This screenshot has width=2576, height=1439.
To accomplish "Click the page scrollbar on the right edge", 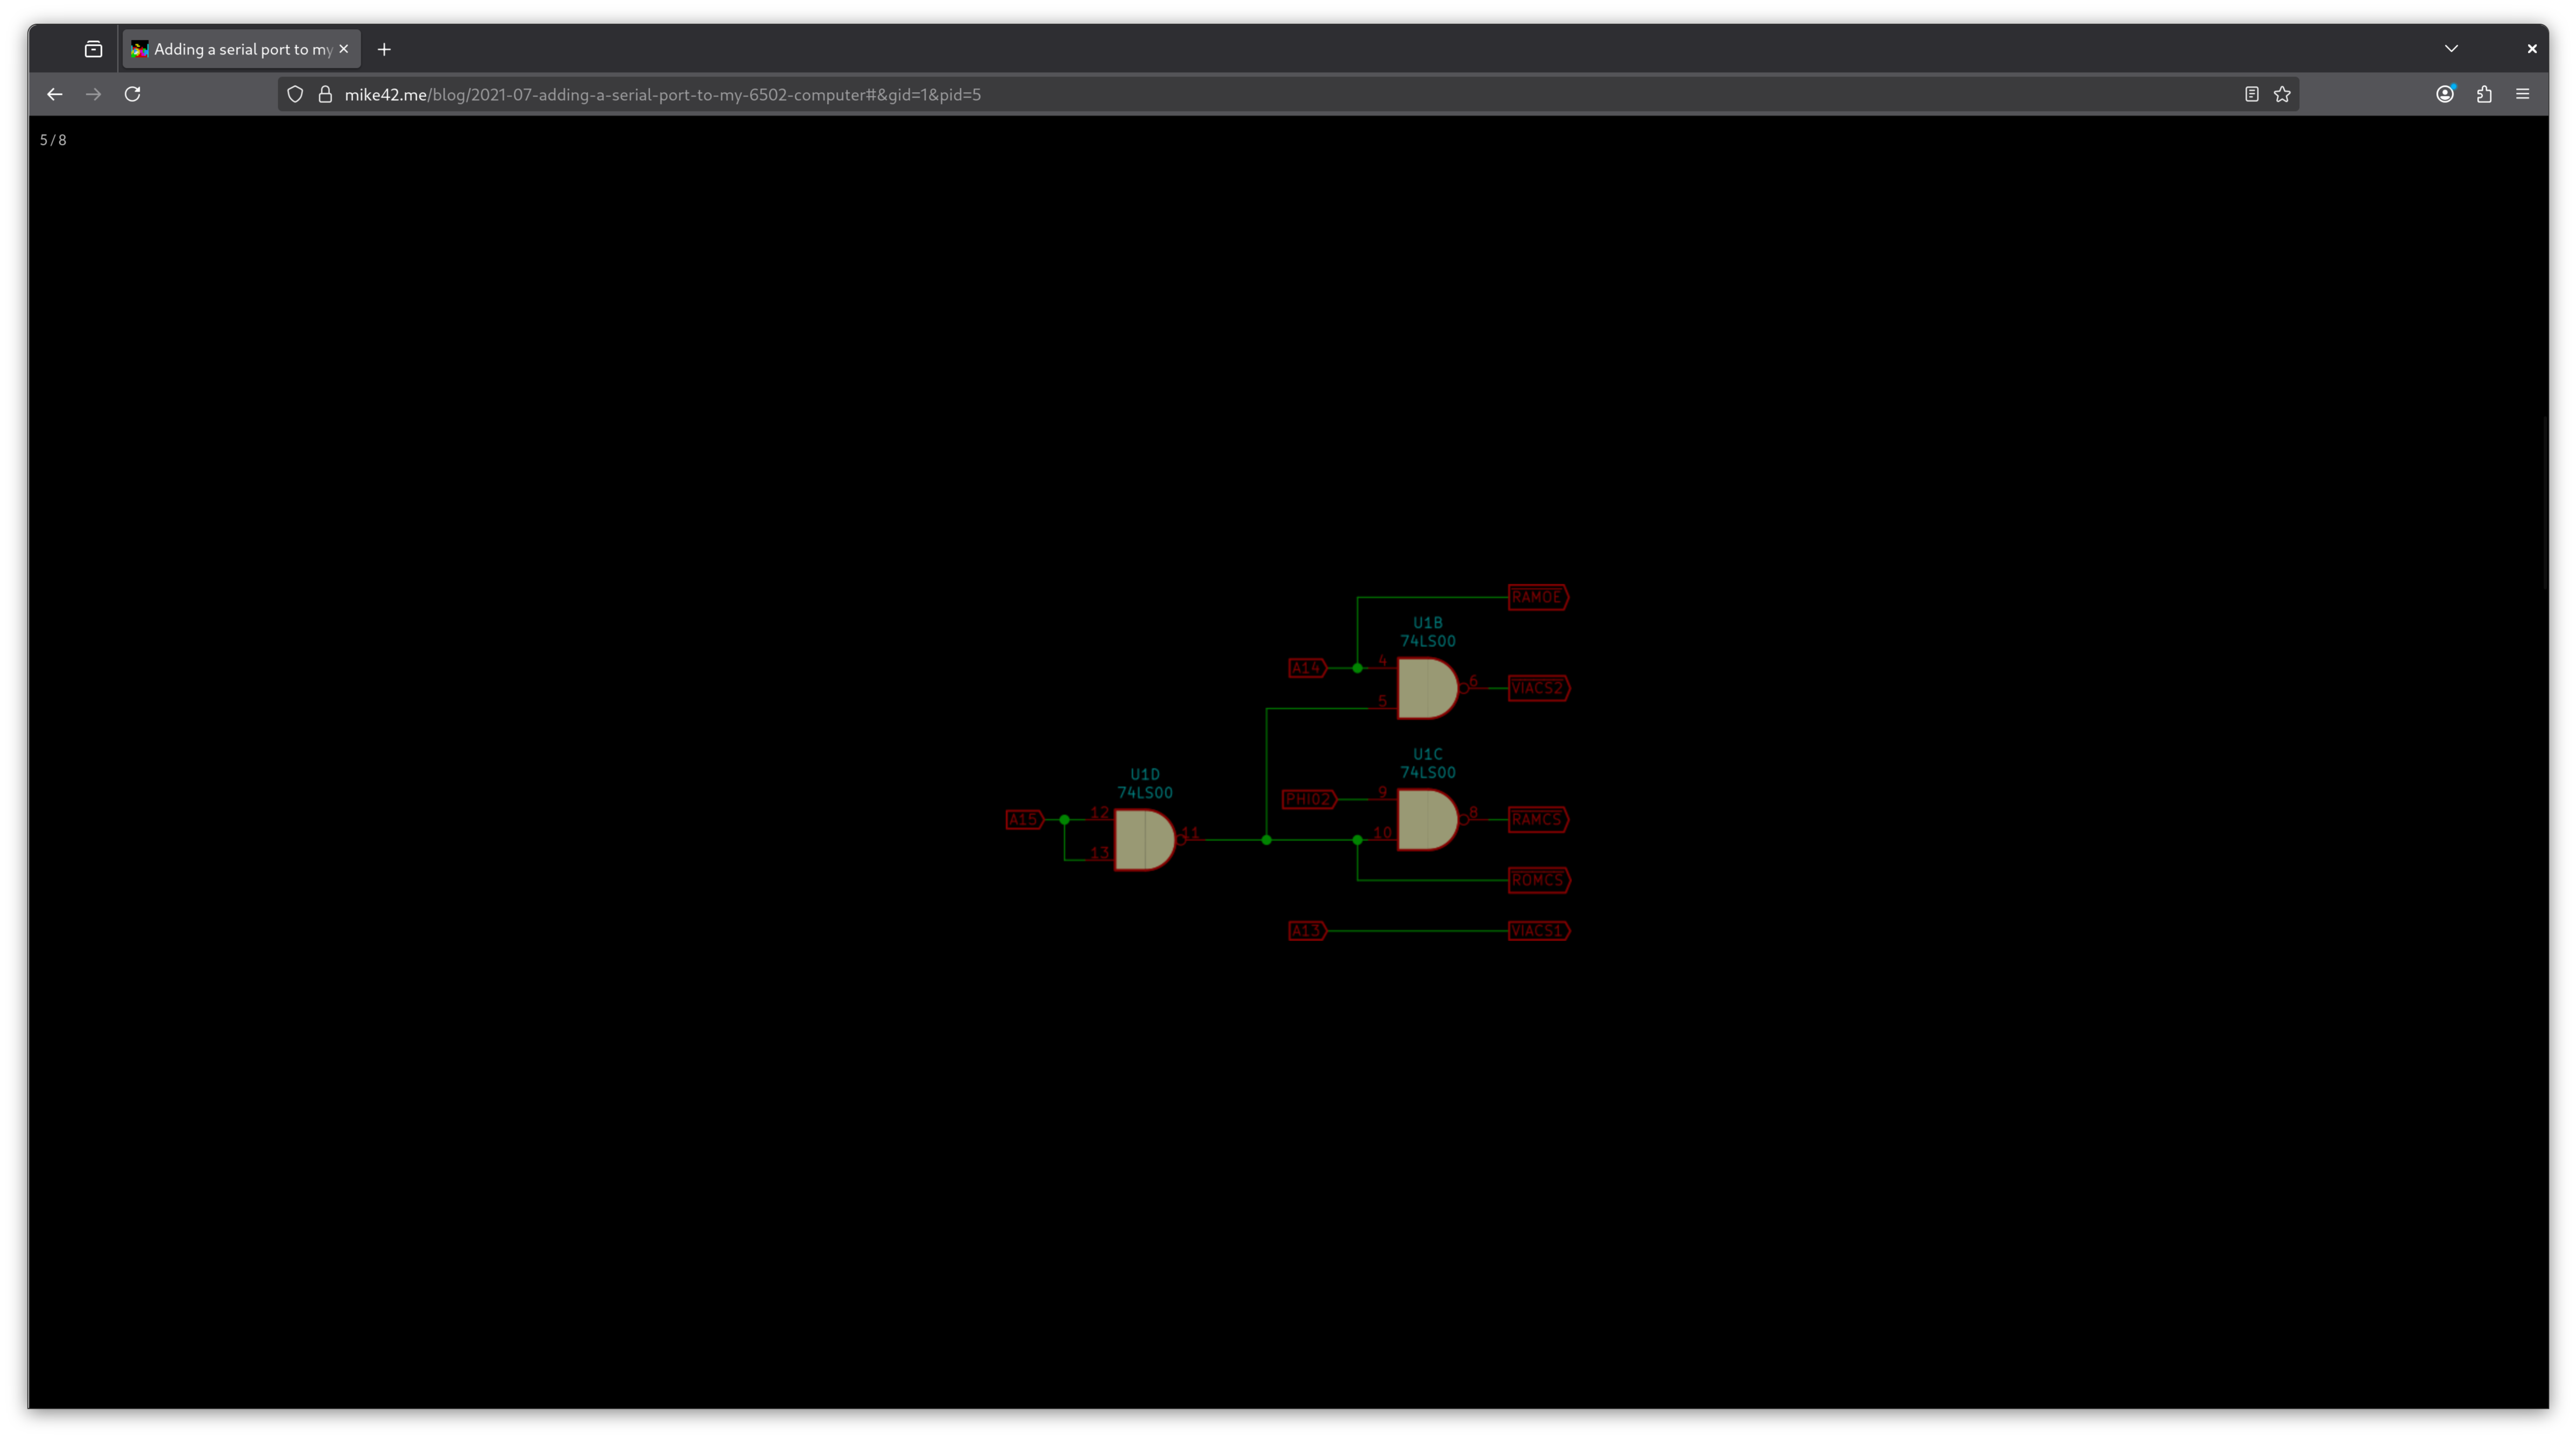I will tap(2544, 502).
